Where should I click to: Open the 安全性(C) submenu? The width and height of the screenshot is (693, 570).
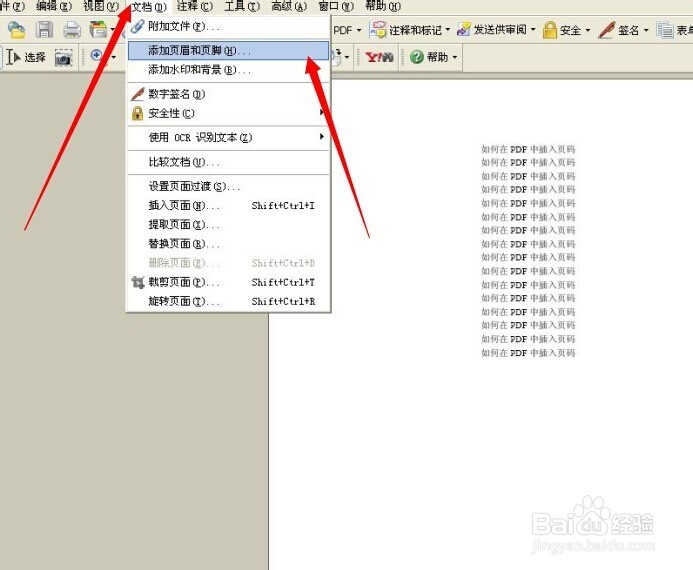click(228, 113)
